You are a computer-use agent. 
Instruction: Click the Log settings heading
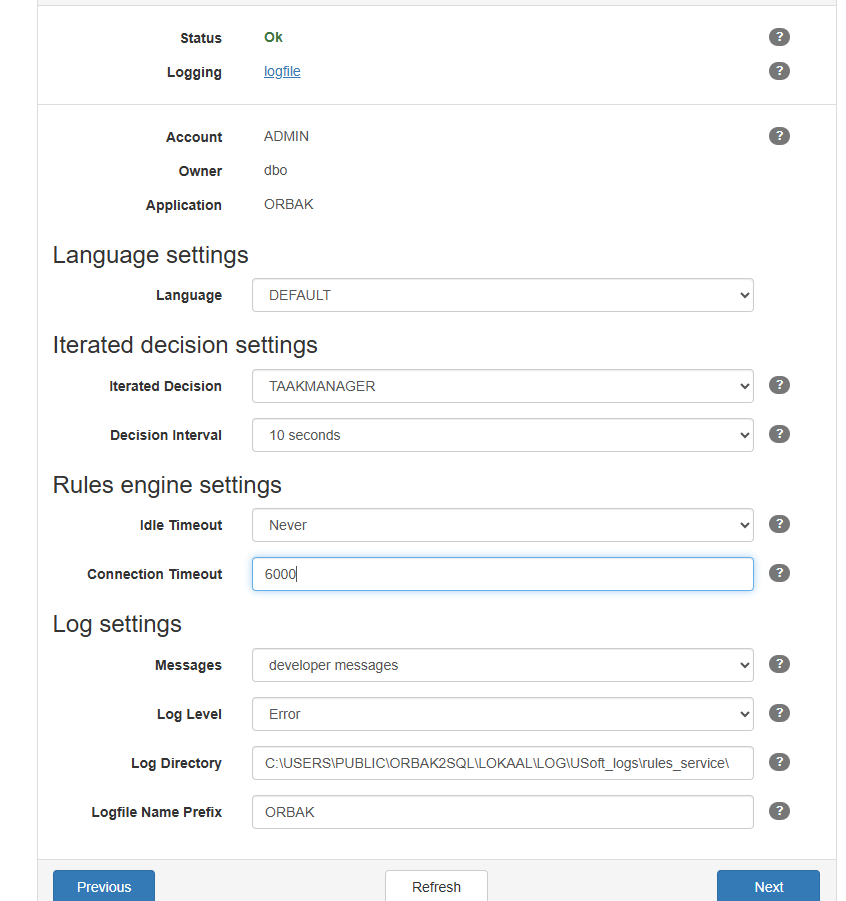117,624
